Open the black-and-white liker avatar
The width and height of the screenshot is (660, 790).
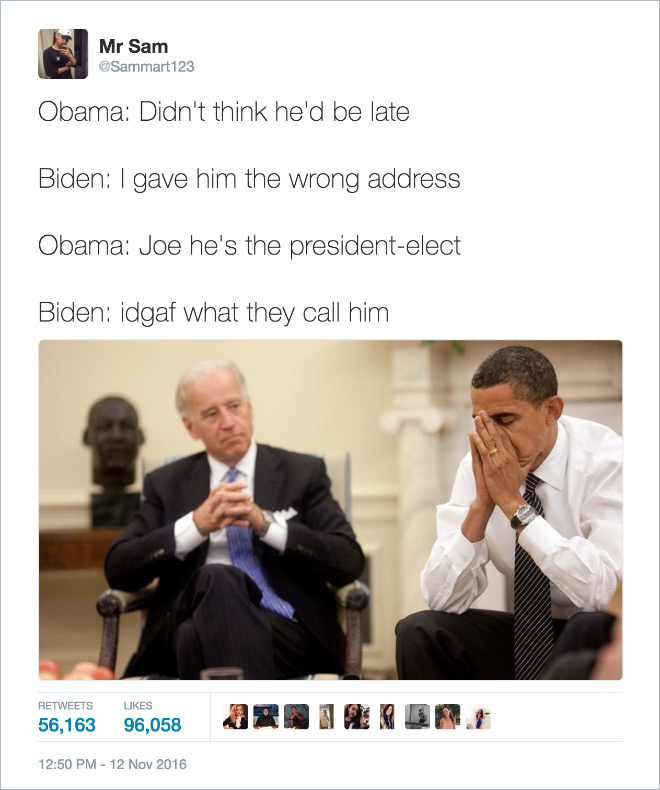pyautogui.click(x=418, y=716)
